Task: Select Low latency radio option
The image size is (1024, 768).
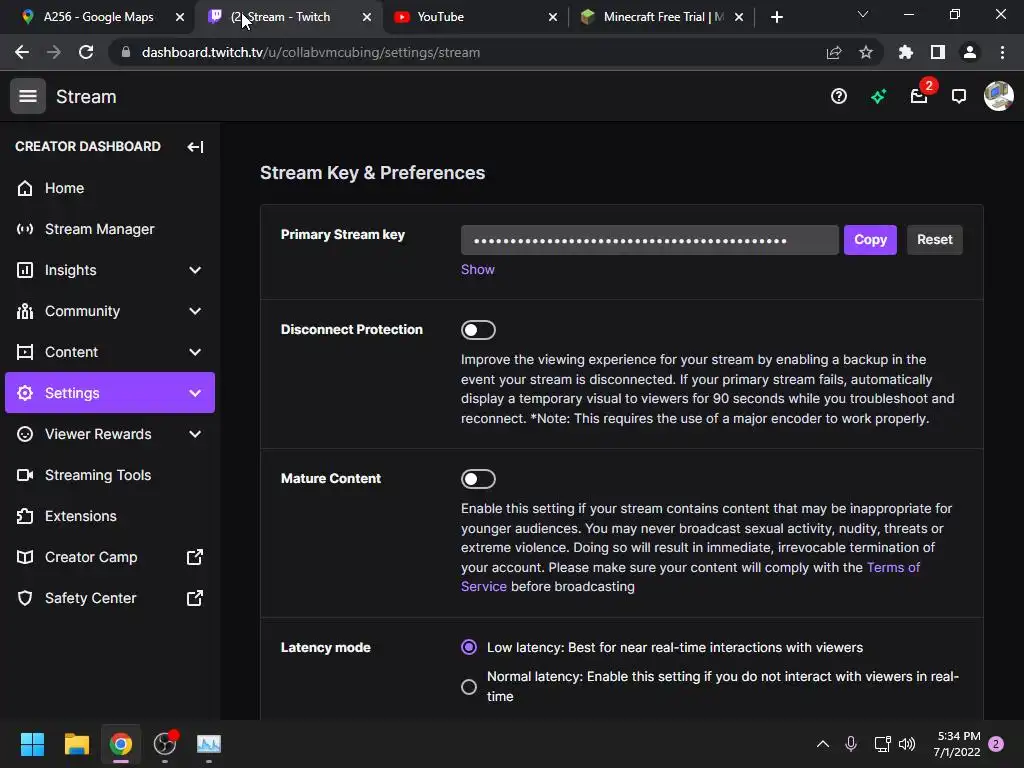Action: (x=469, y=647)
